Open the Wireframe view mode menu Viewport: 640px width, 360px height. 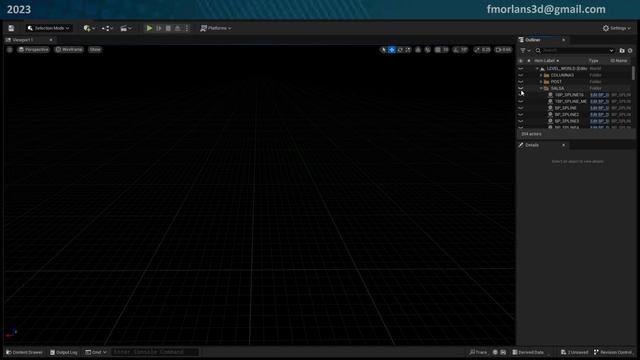coord(69,49)
